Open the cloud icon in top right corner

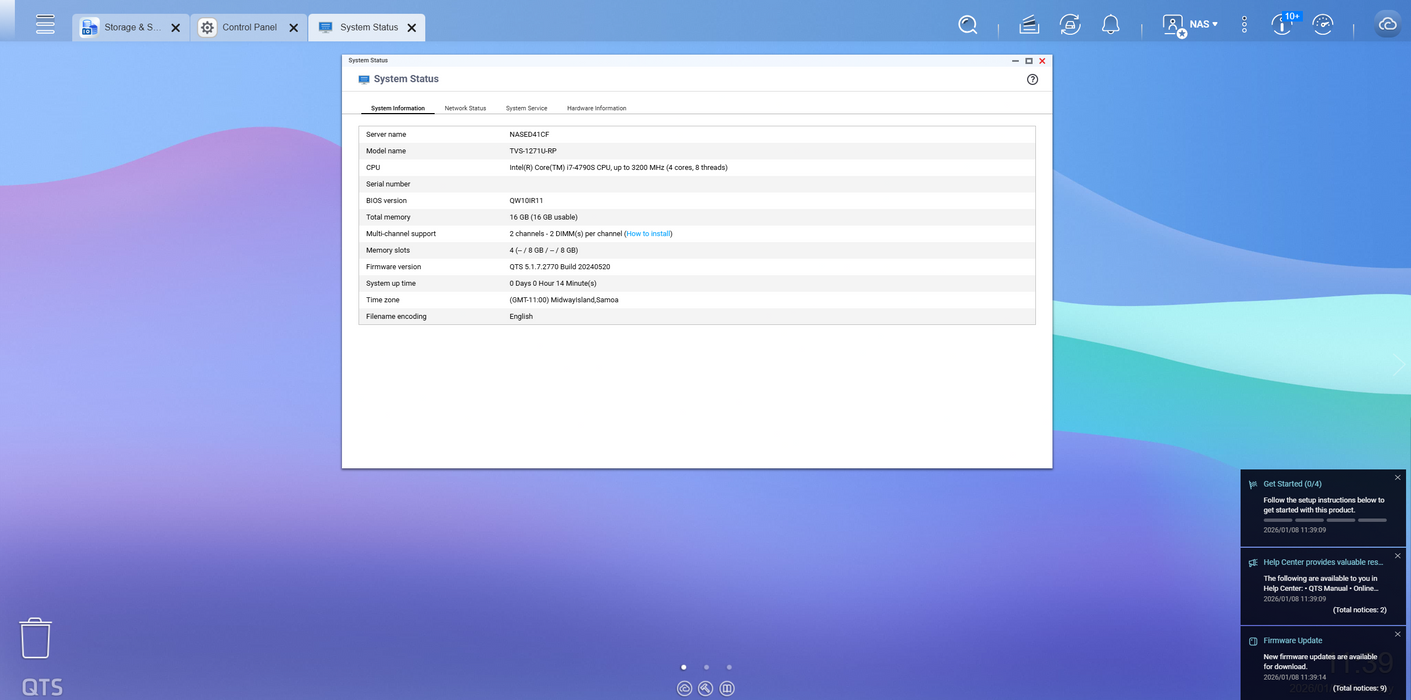(1387, 25)
